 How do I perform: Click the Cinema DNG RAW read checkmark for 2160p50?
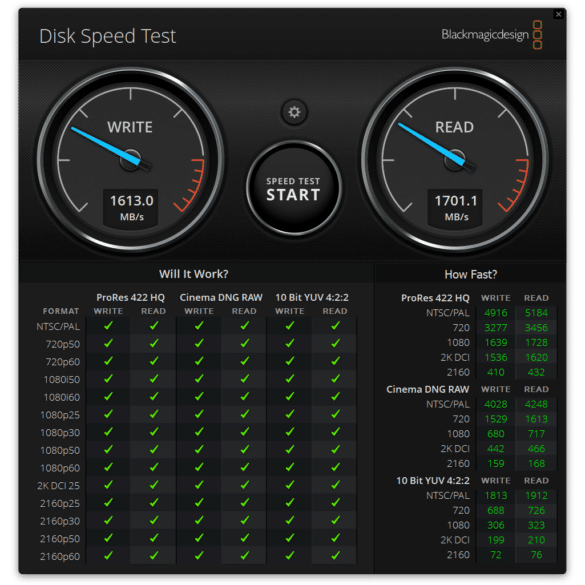(245, 538)
